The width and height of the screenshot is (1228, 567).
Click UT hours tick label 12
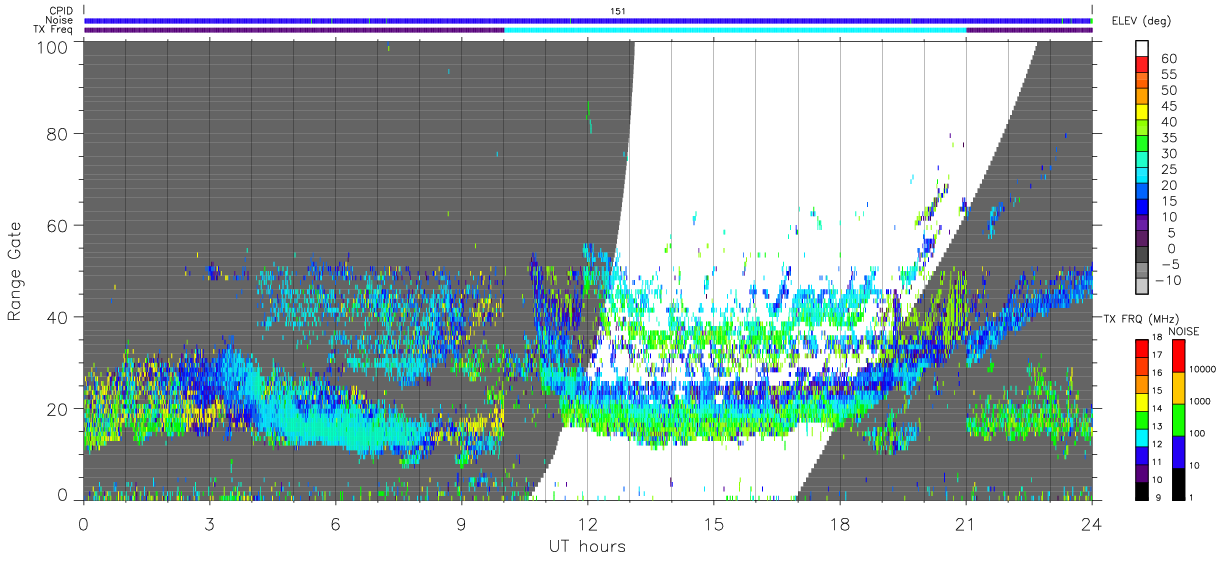point(588,523)
